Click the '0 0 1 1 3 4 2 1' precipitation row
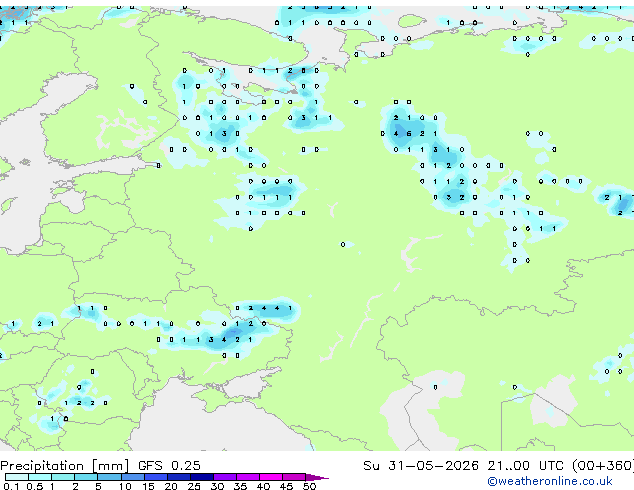 click(204, 340)
